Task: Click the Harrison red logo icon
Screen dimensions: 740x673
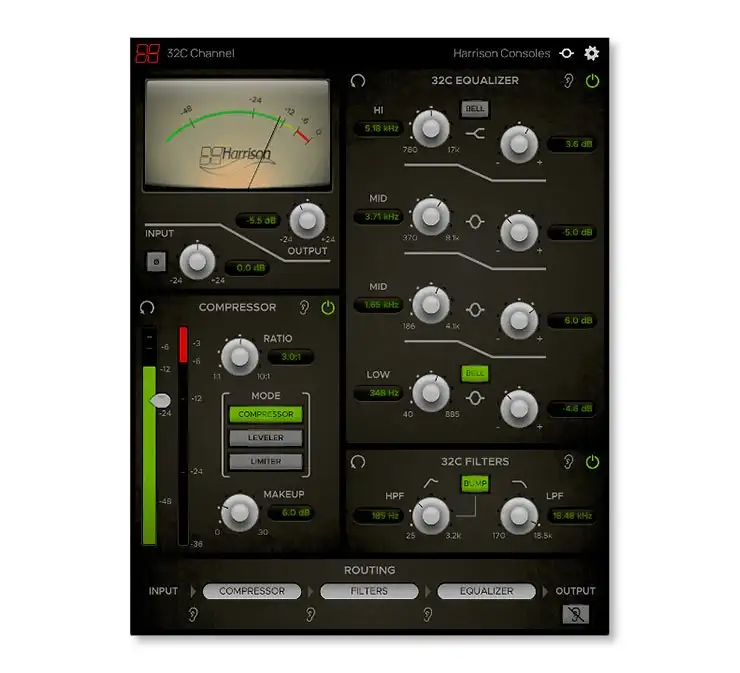Action: pyautogui.click(x=147, y=53)
